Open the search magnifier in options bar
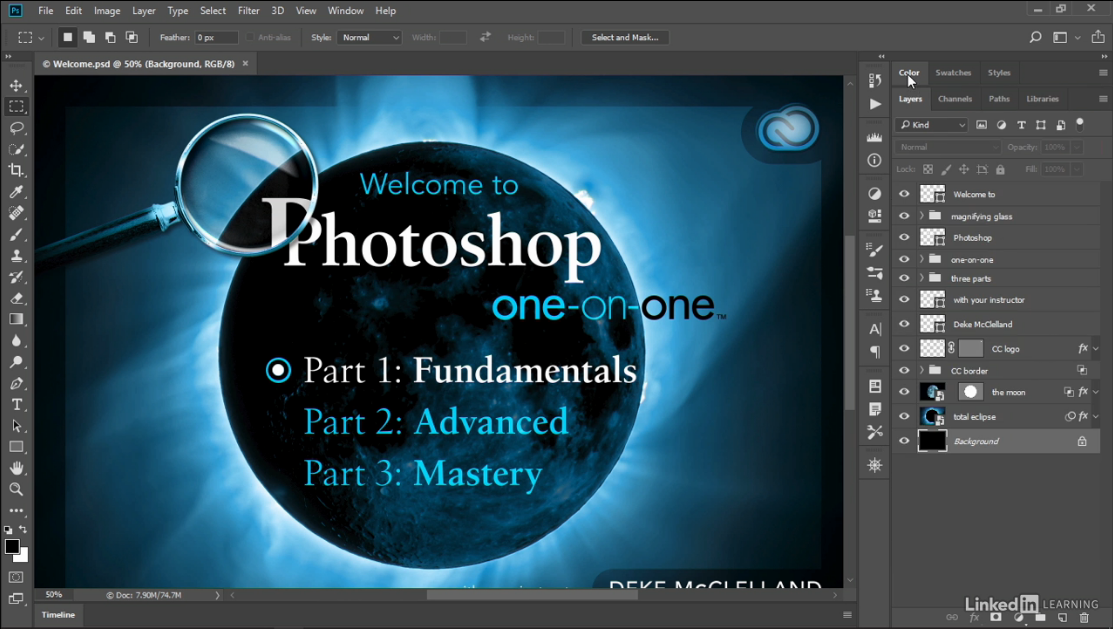 click(1036, 38)
